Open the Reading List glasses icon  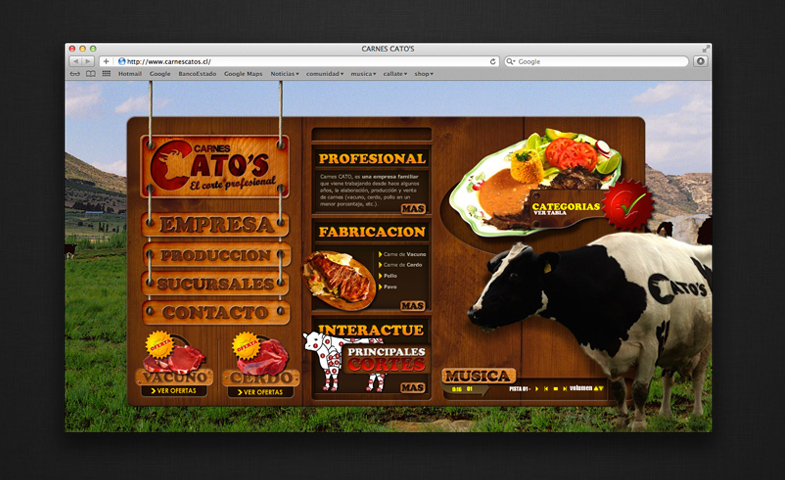coord(75,74)
